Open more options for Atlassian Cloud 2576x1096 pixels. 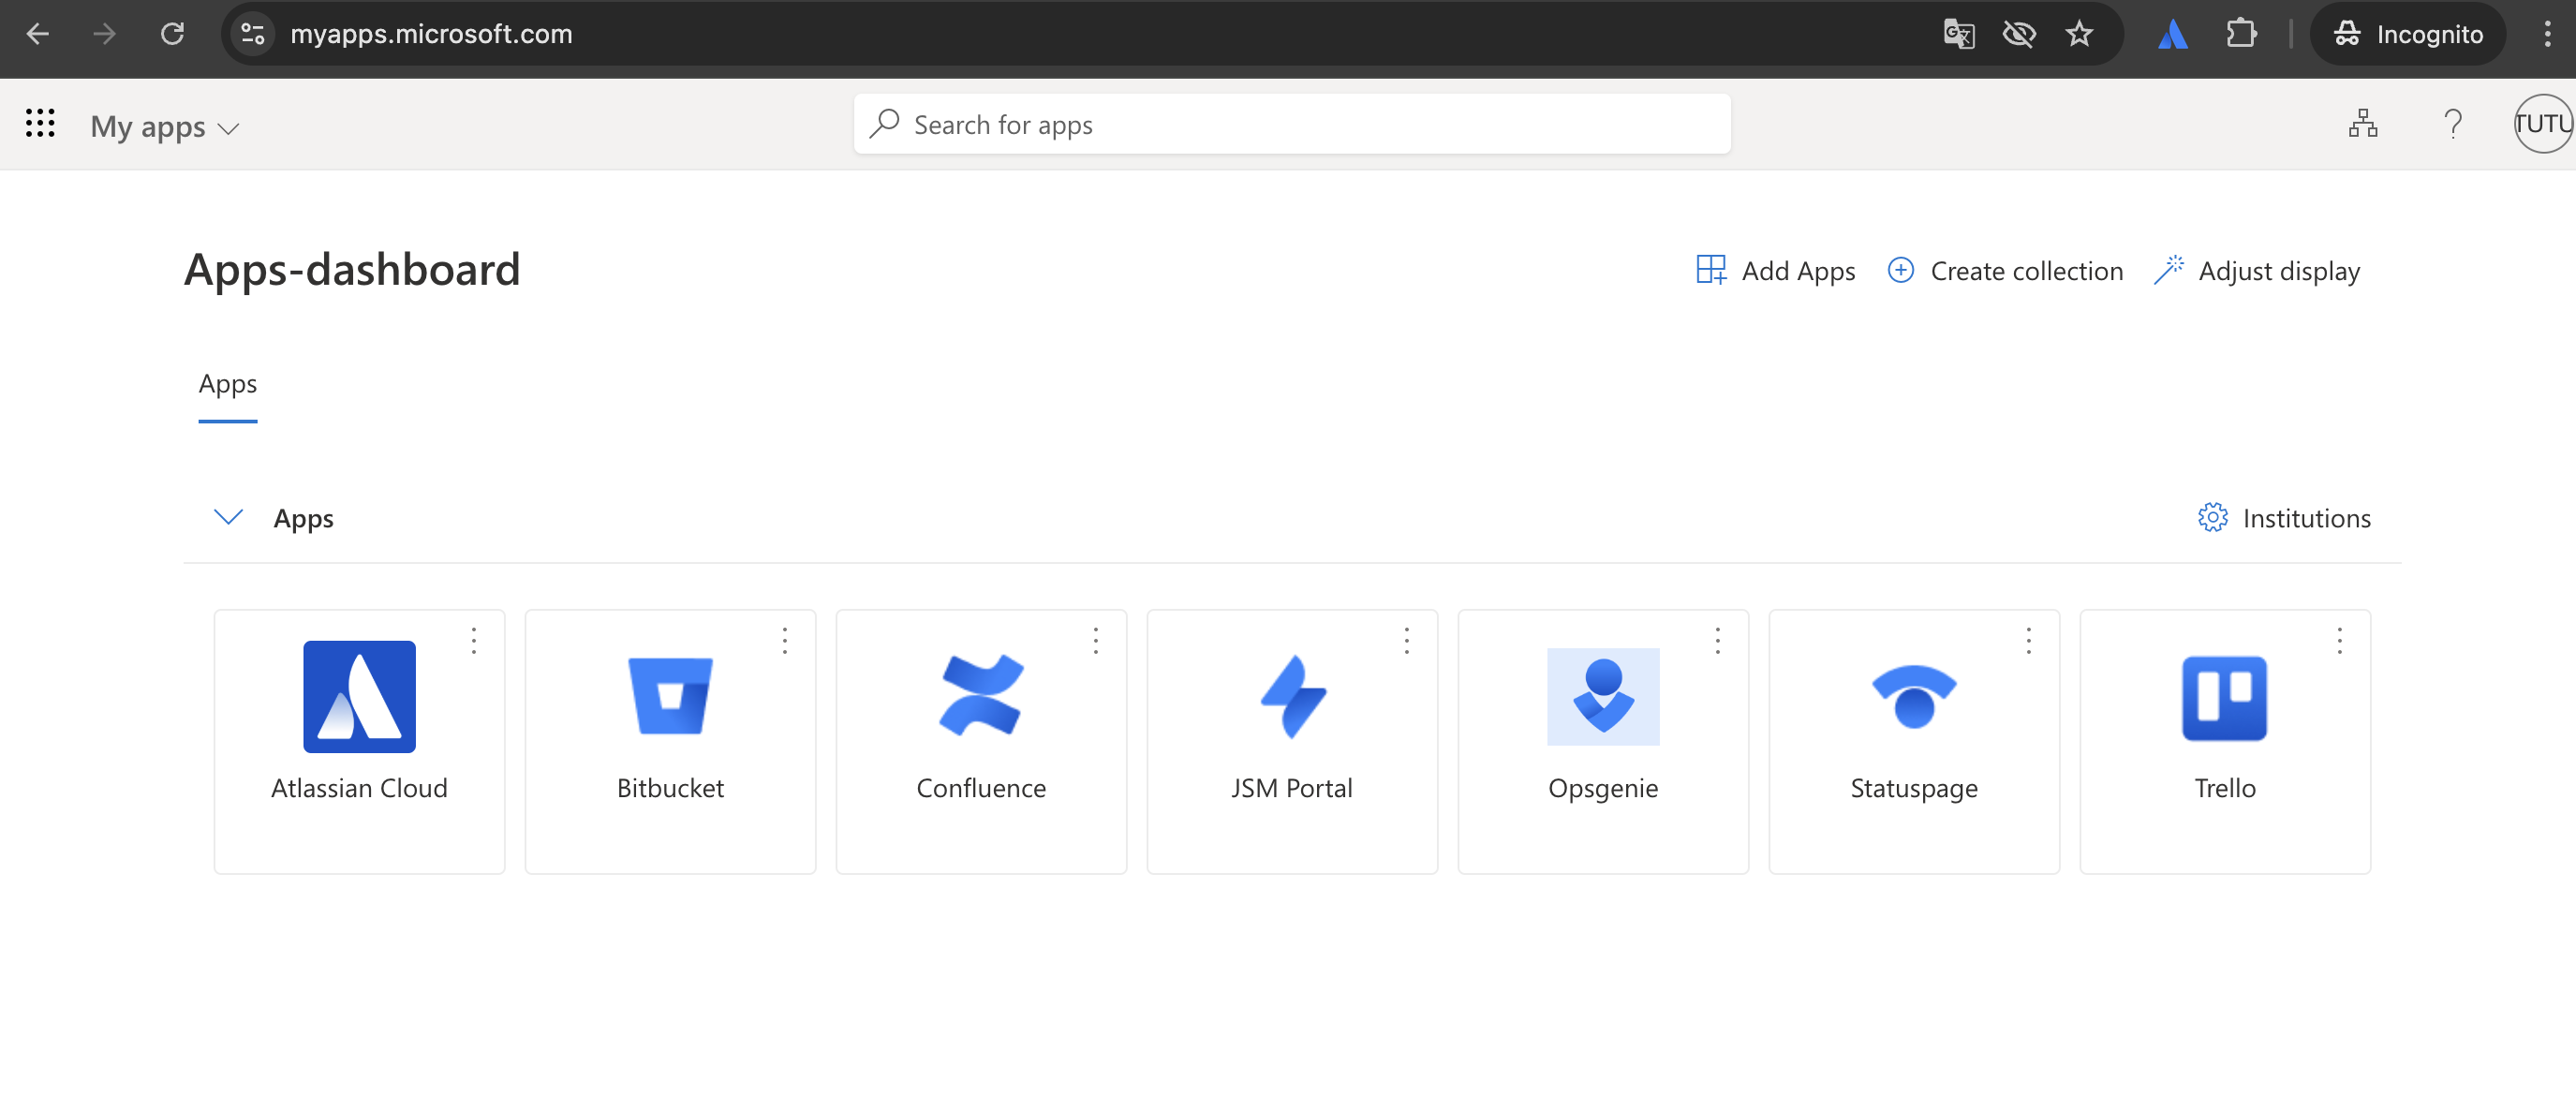(474, 640)
